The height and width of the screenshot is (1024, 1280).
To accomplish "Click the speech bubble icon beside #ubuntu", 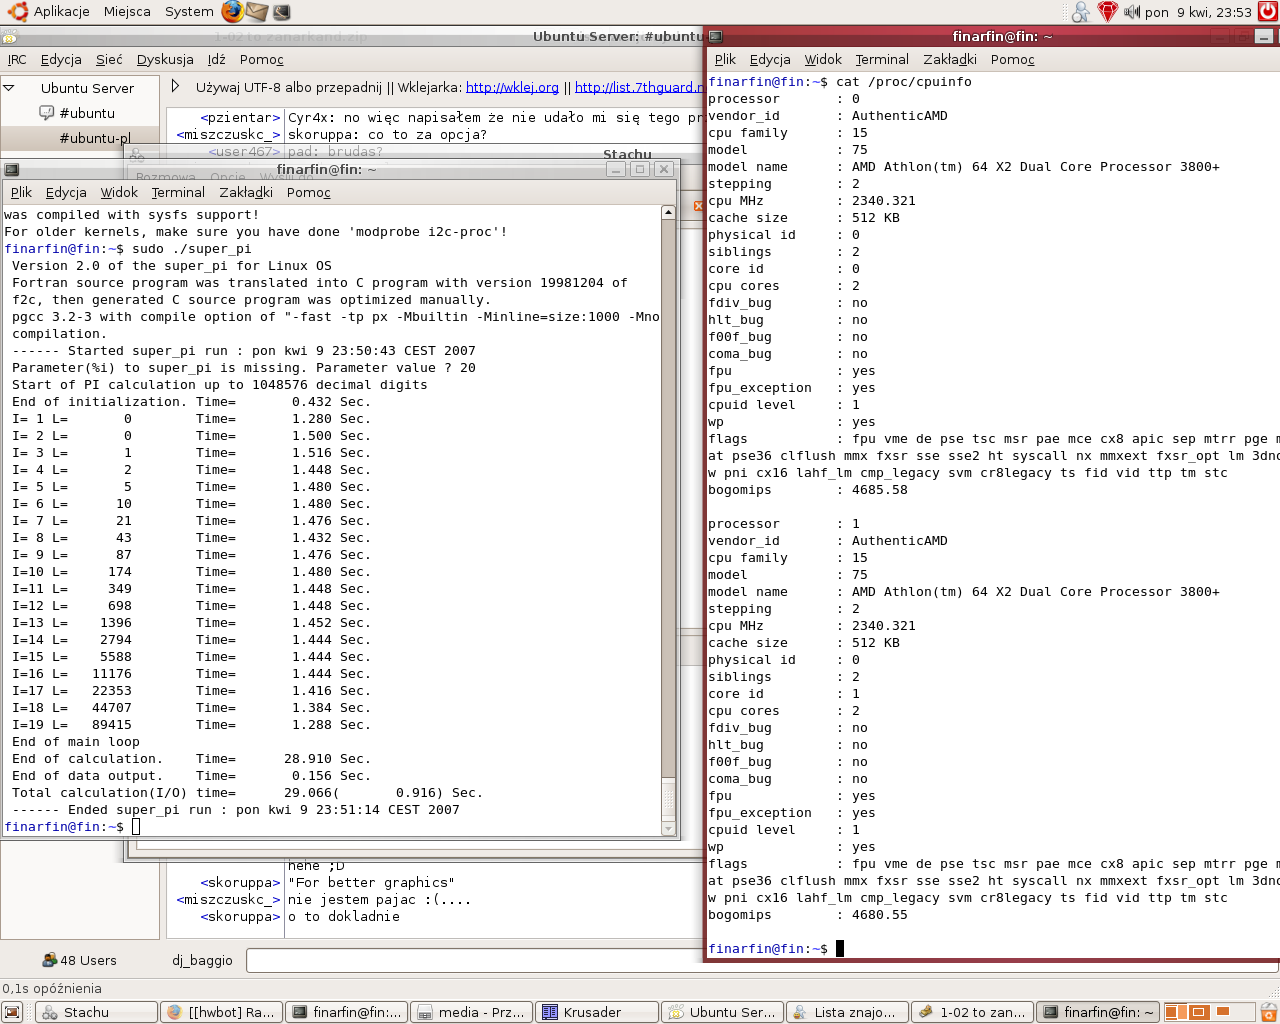I will [x=46, y=113].
